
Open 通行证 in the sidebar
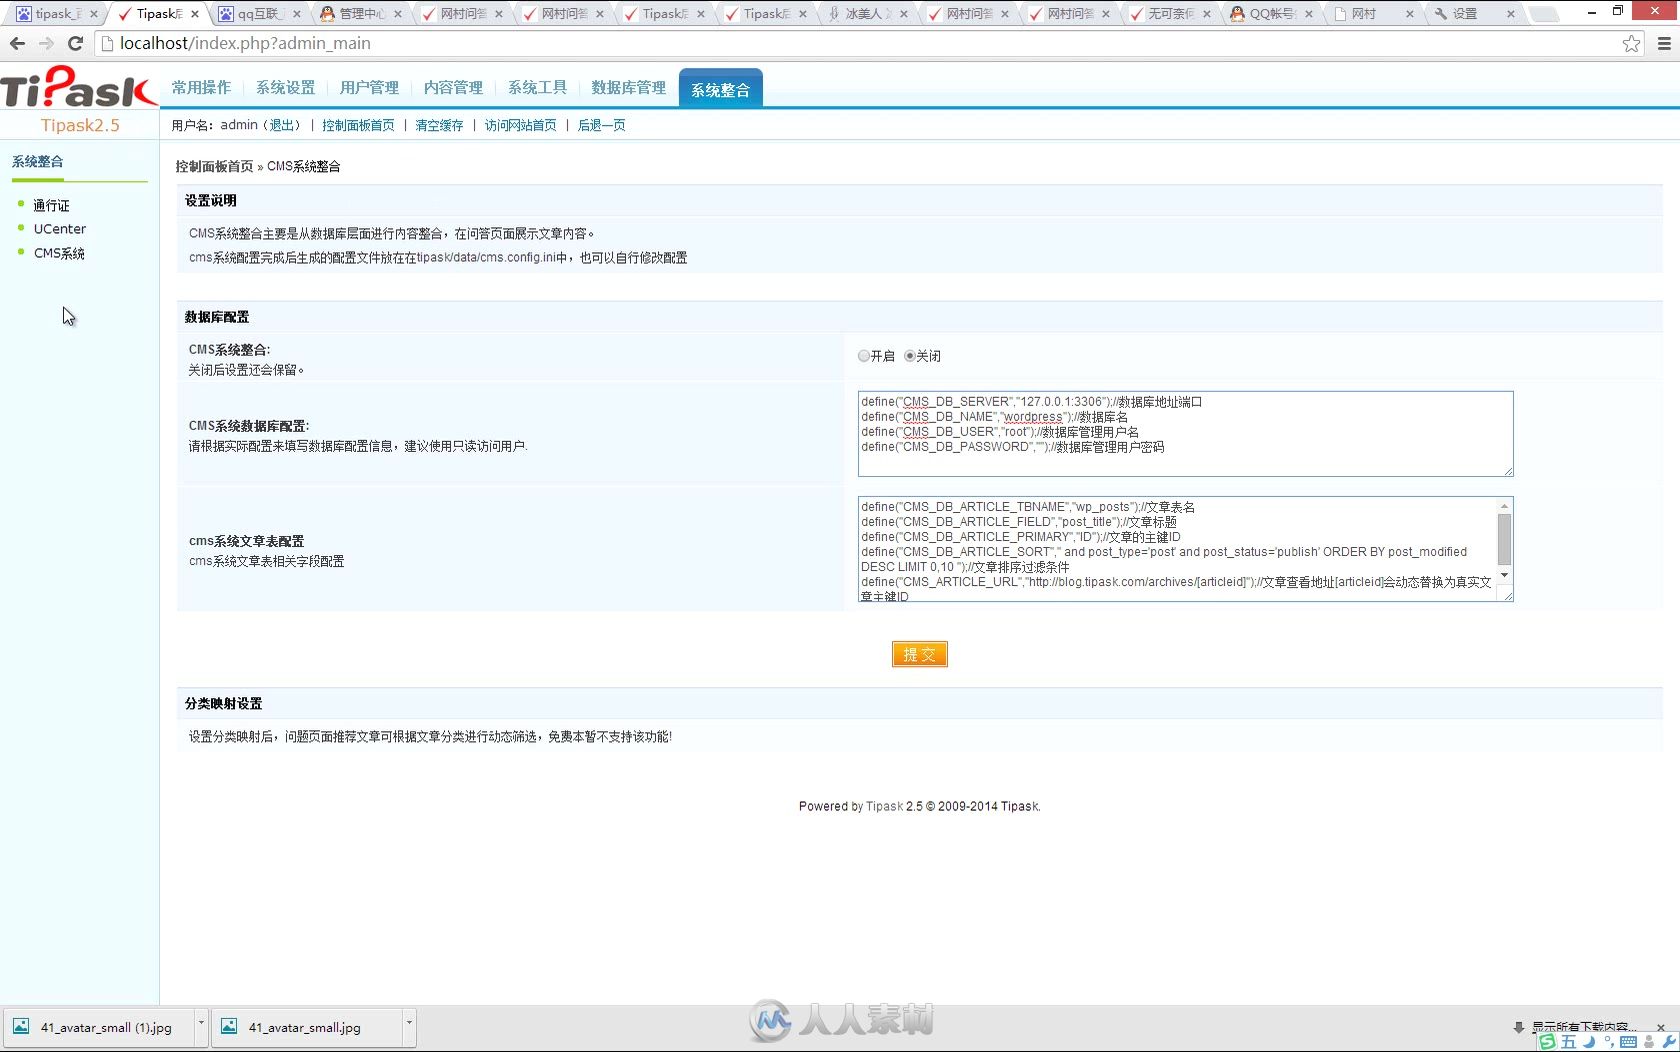tap(51, 205)
